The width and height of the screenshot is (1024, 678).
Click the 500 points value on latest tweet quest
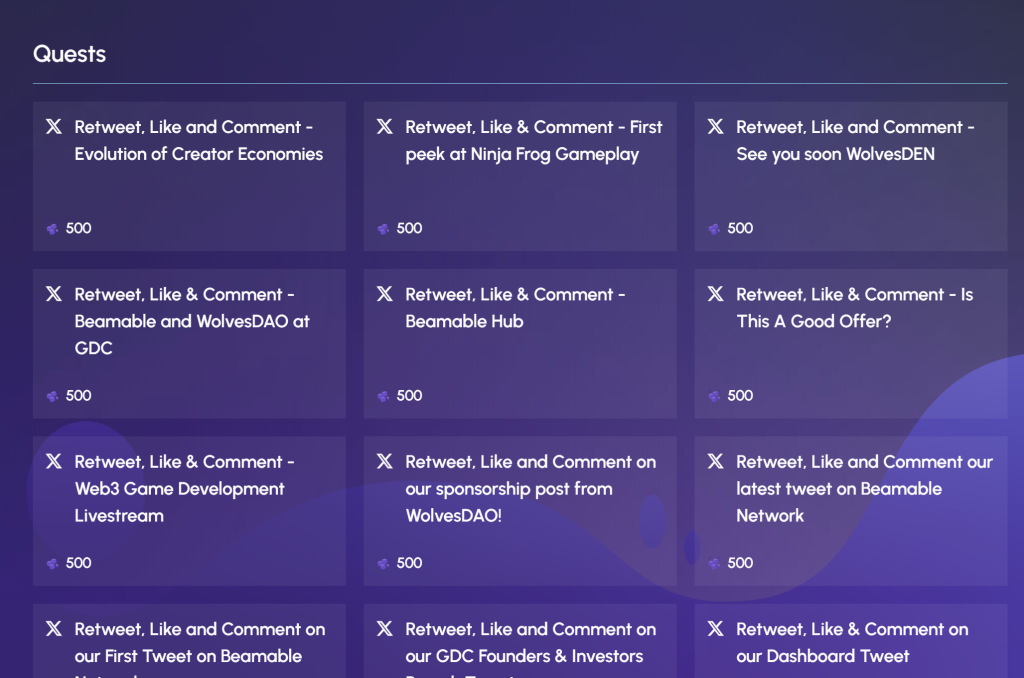[740, 562]
